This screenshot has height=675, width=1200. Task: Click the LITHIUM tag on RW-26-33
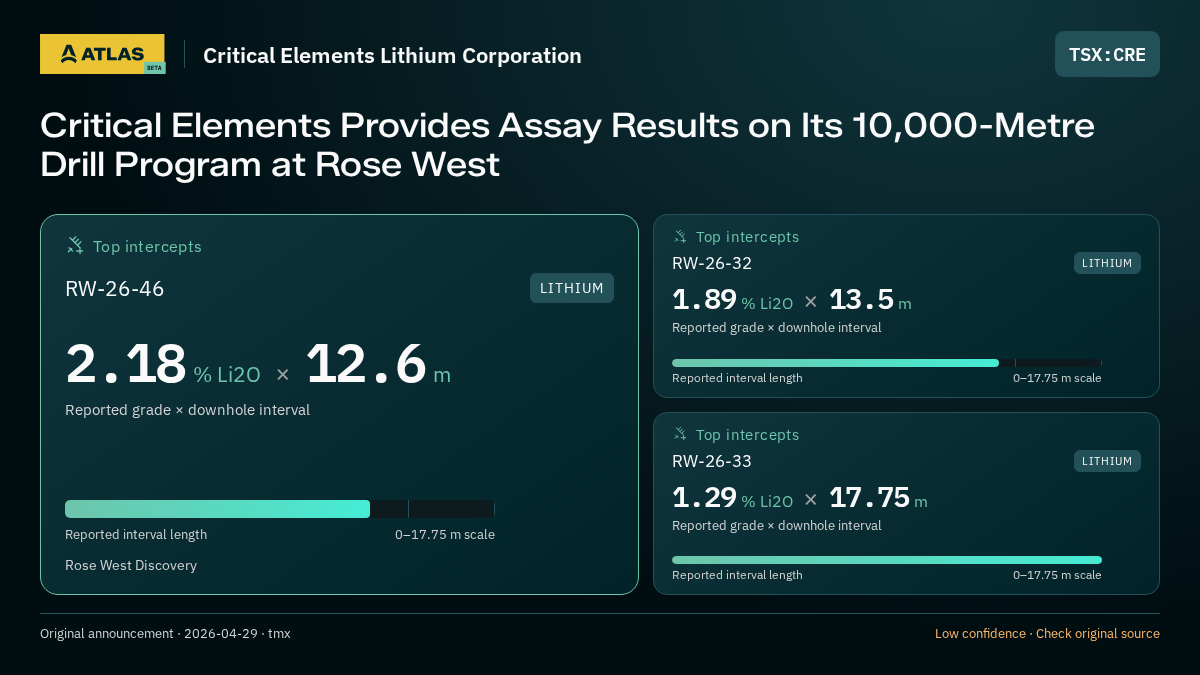click(1107, 461)
